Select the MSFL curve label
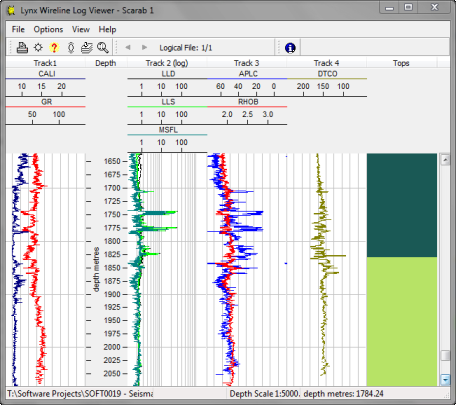The image size is (456, 405). click(x=168, y=130)
